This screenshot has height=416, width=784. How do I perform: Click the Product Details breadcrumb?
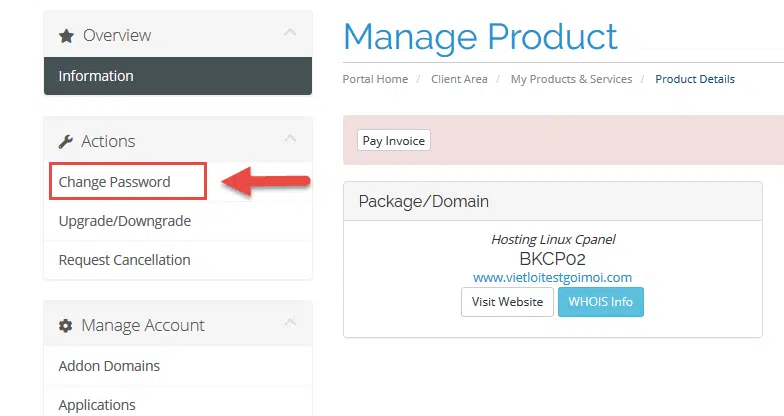pos(695,79)
